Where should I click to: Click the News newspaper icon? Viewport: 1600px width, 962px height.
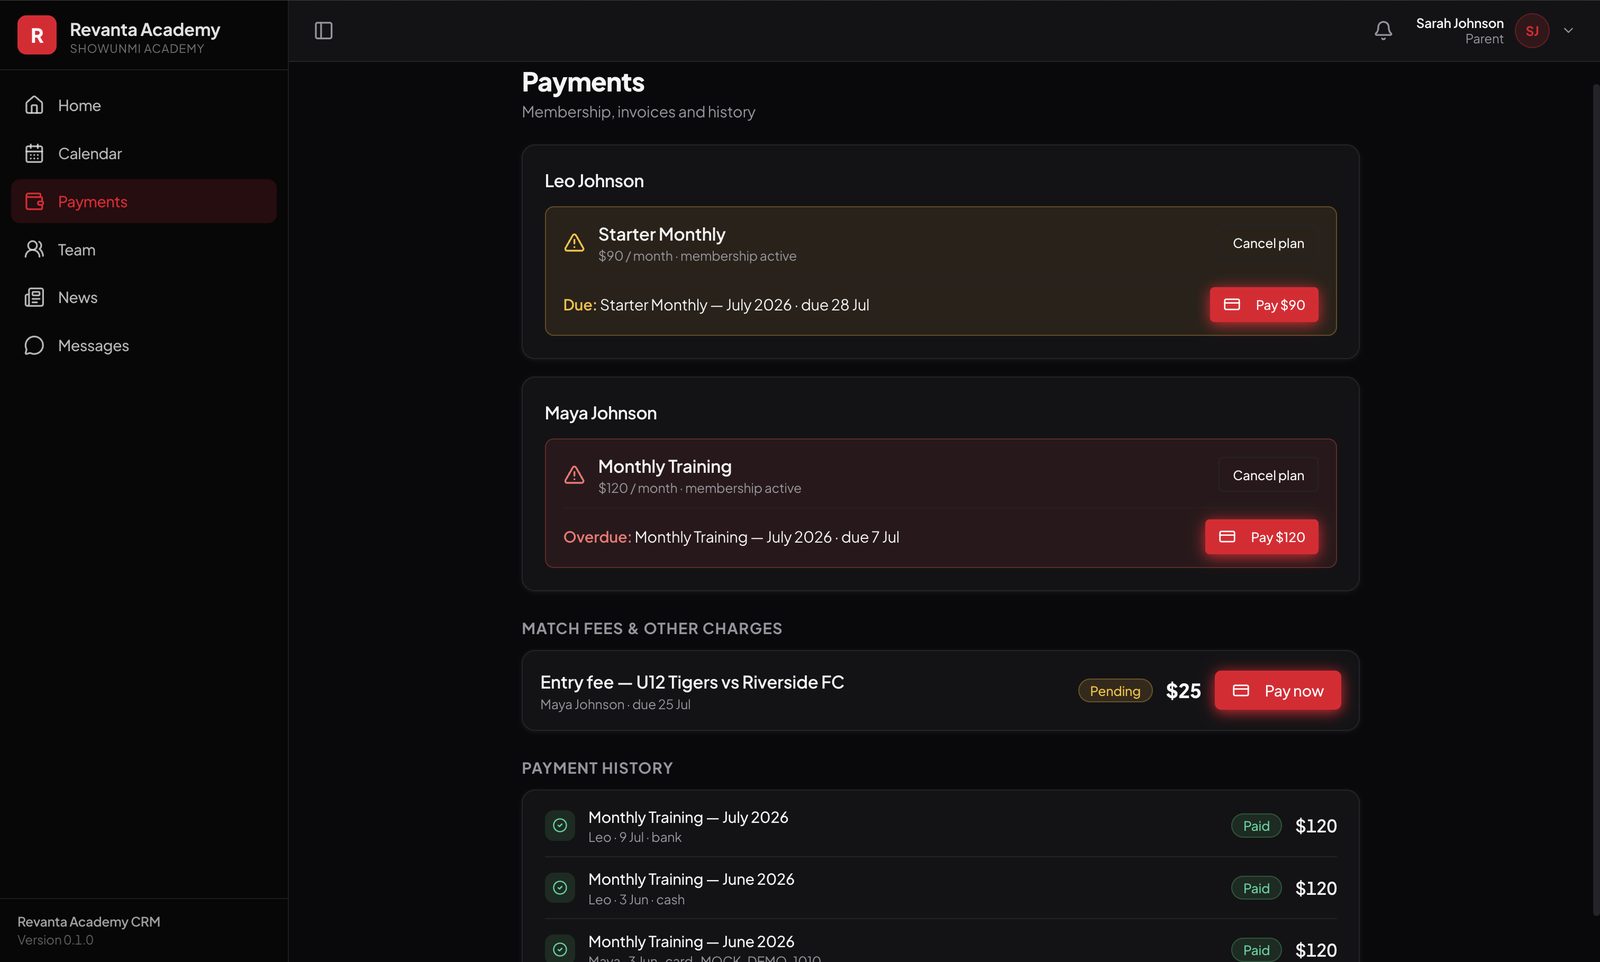34,297
